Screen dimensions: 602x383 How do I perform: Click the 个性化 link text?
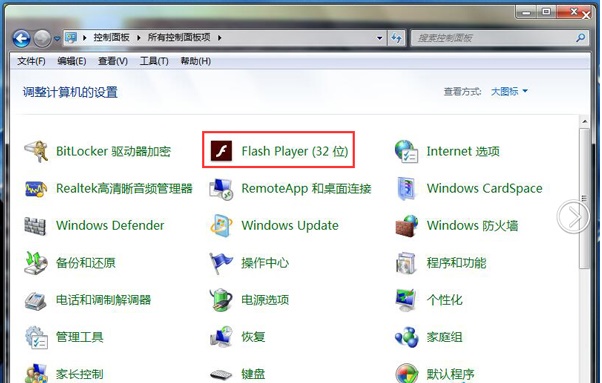(445, 300)
